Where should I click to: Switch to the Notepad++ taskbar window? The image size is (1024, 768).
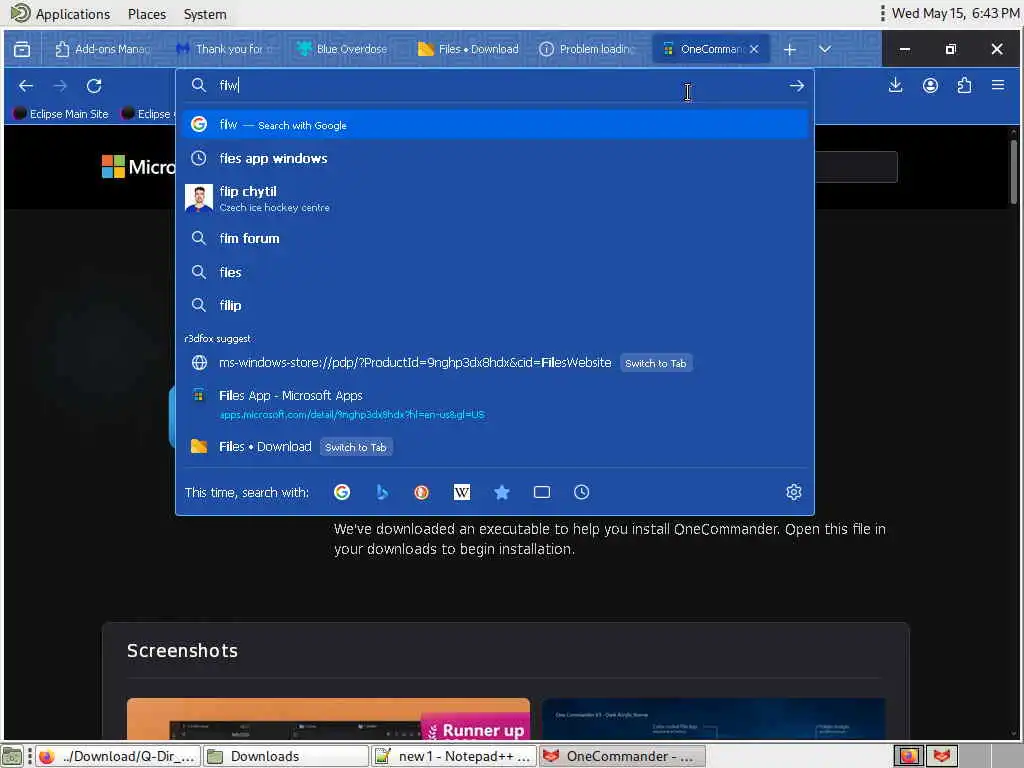tap(453, 756)
